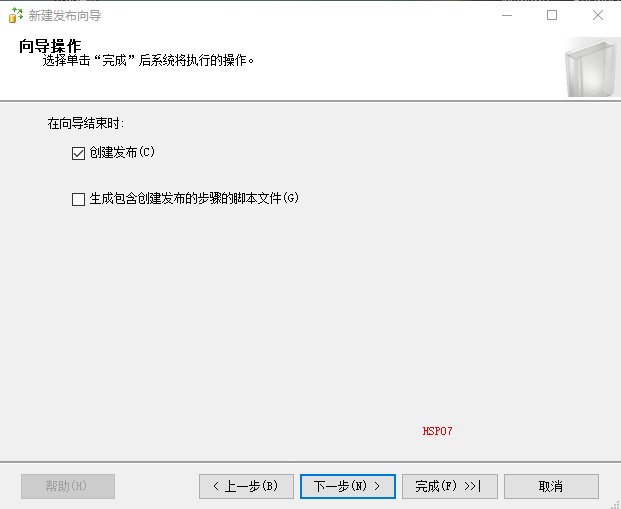The width and height of the screenshot is (621, 509).
Task: Proceed with 下一步(N) button
Action: pos(348,486)
